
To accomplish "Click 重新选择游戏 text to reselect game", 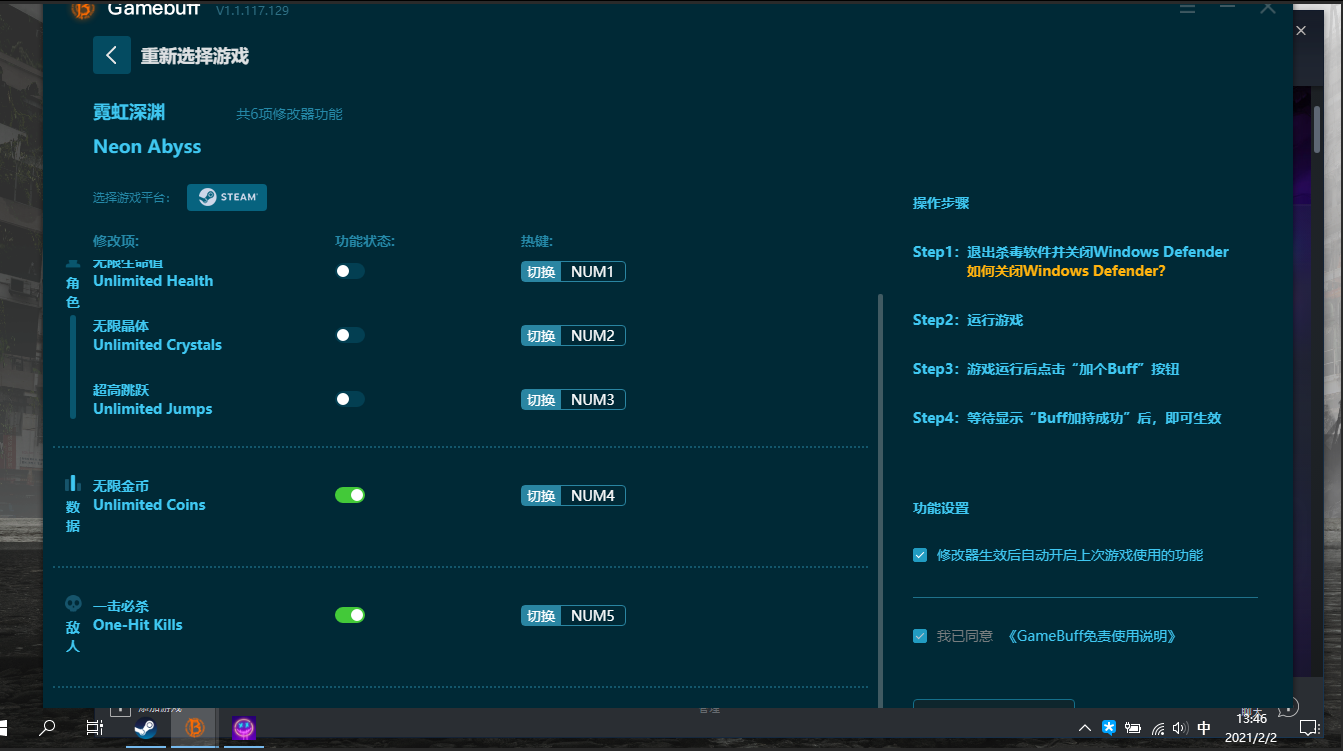I will (194, 56).
